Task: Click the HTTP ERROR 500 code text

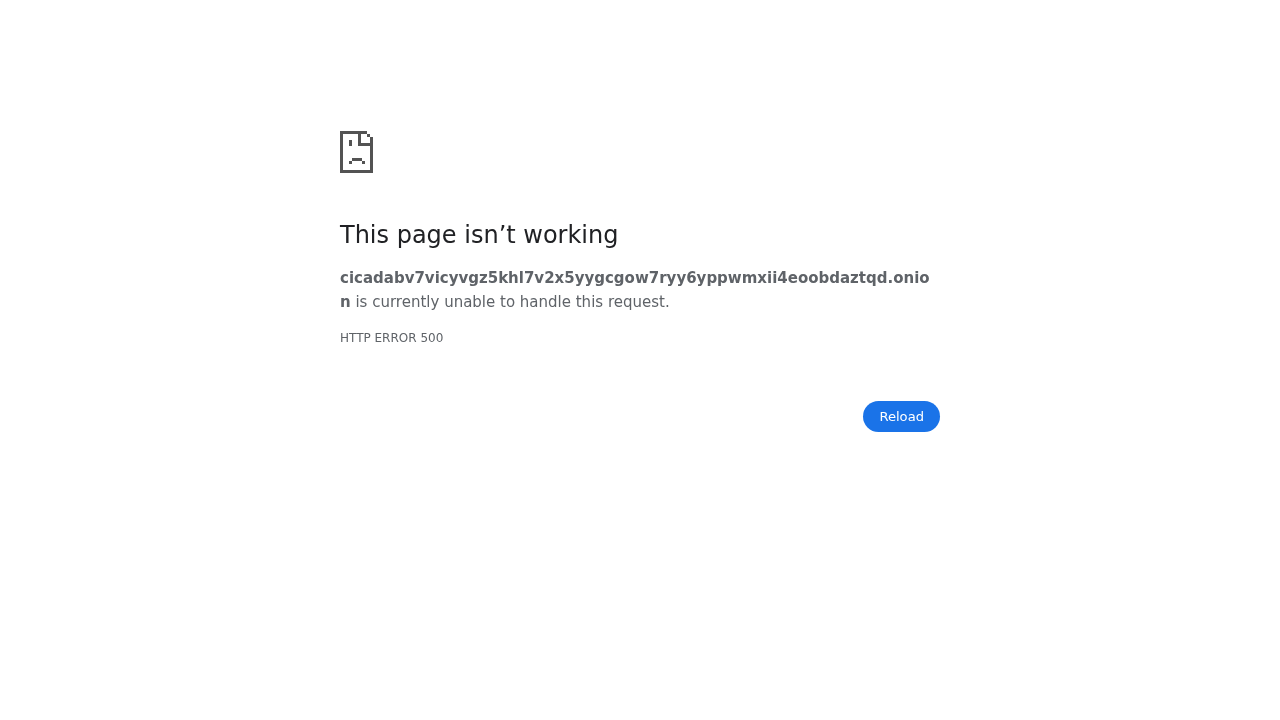Action: [391, 338]
